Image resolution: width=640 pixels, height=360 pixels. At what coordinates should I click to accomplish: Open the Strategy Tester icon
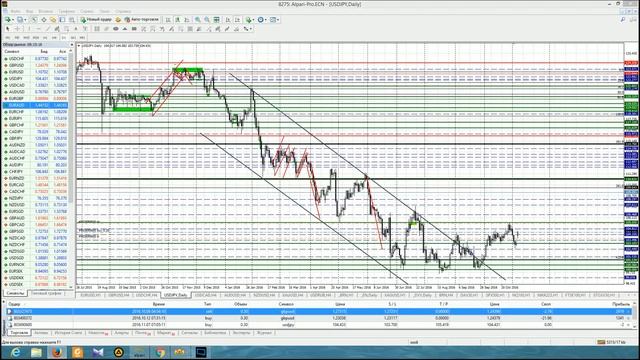click(x=71, y=20)
